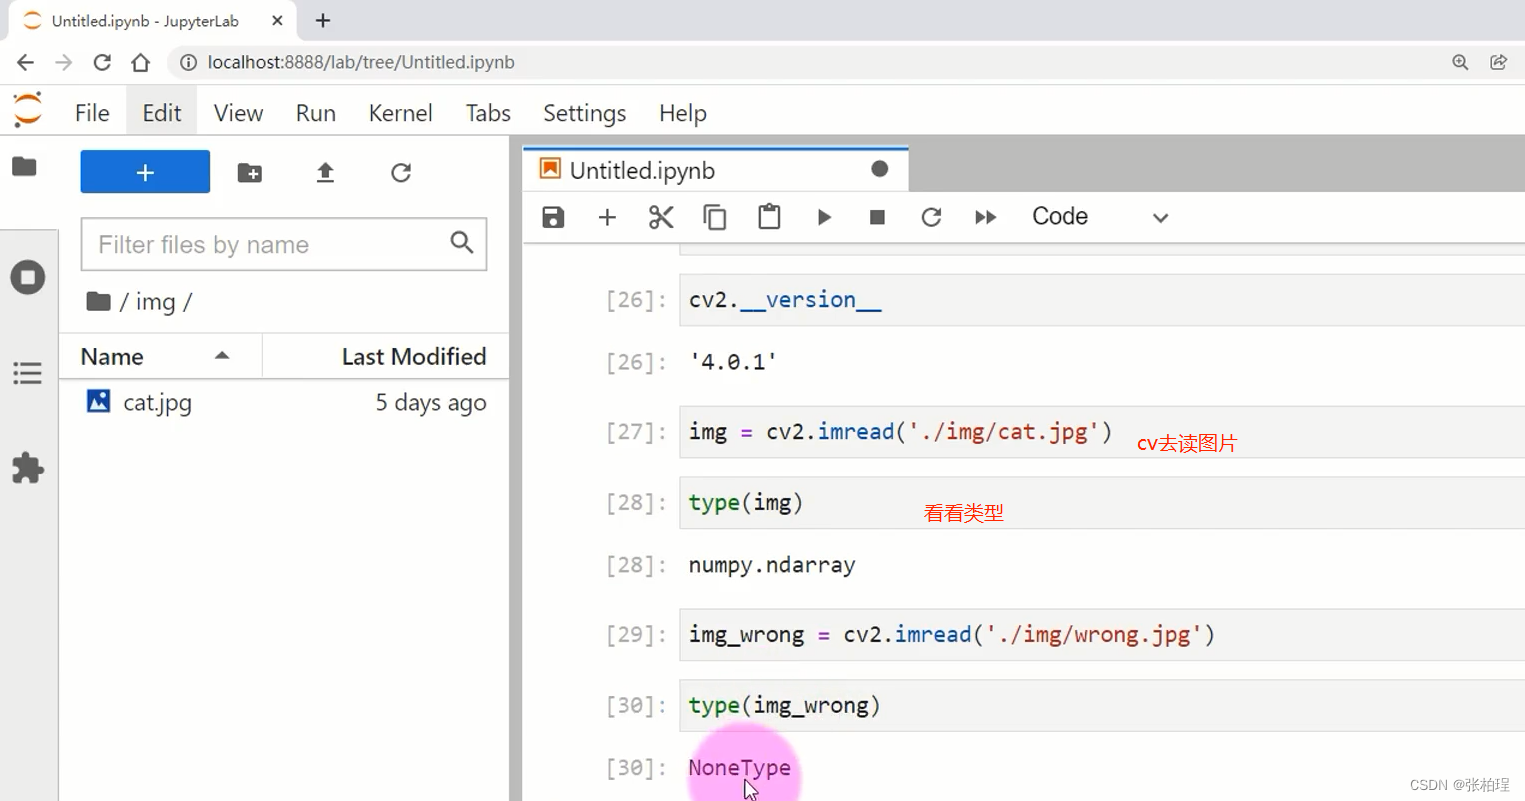Reload the browser page

point(102,62)
